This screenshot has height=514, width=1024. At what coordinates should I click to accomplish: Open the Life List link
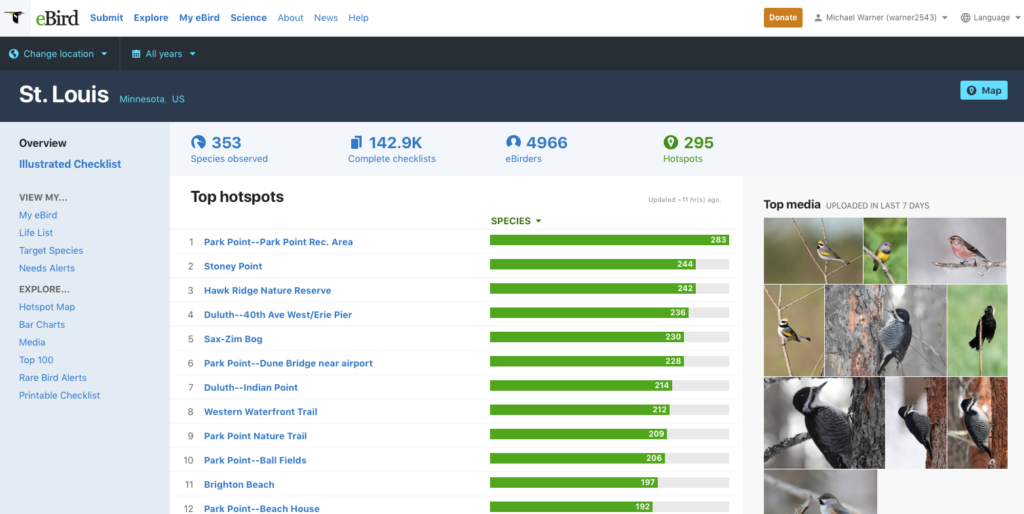coord(36,233)
